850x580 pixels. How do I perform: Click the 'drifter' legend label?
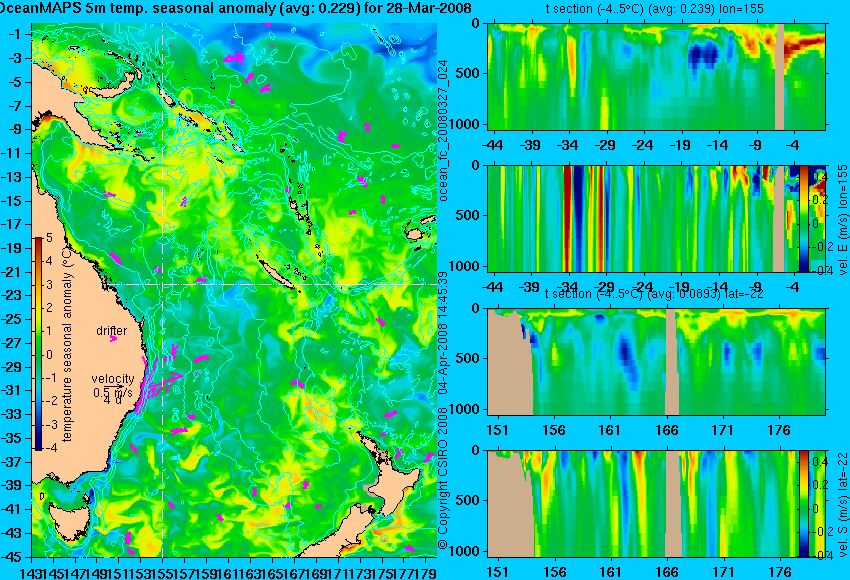click(x=112, y=330)
